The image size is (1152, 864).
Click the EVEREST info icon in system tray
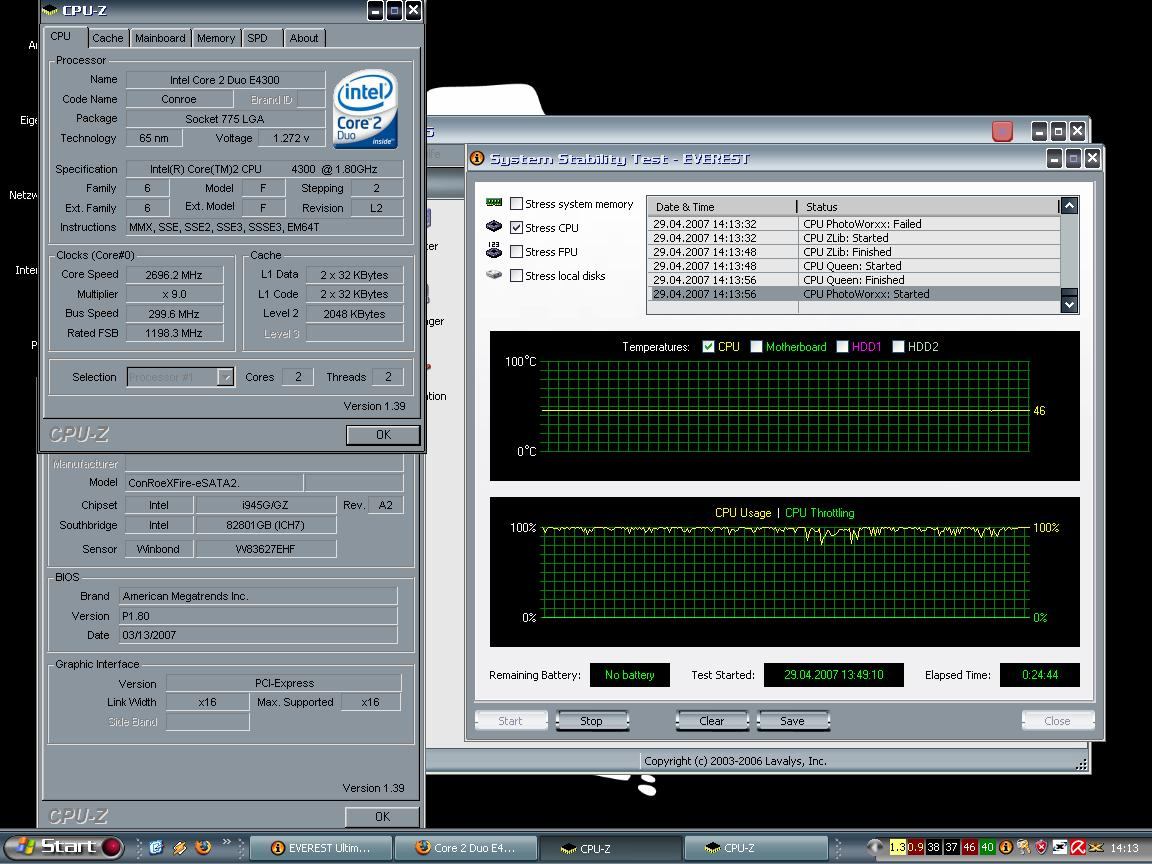tap(1005, 847)
